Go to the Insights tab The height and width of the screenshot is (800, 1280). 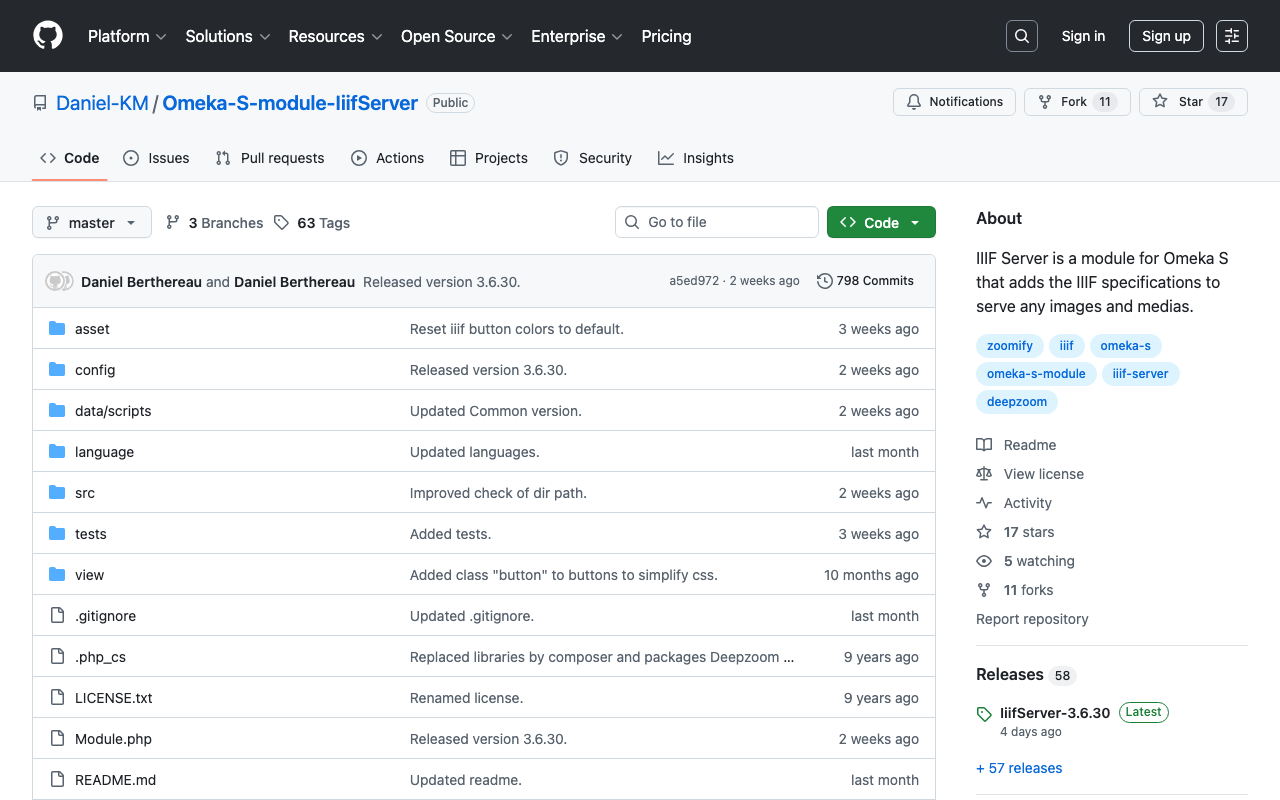[x=695, y=158]
